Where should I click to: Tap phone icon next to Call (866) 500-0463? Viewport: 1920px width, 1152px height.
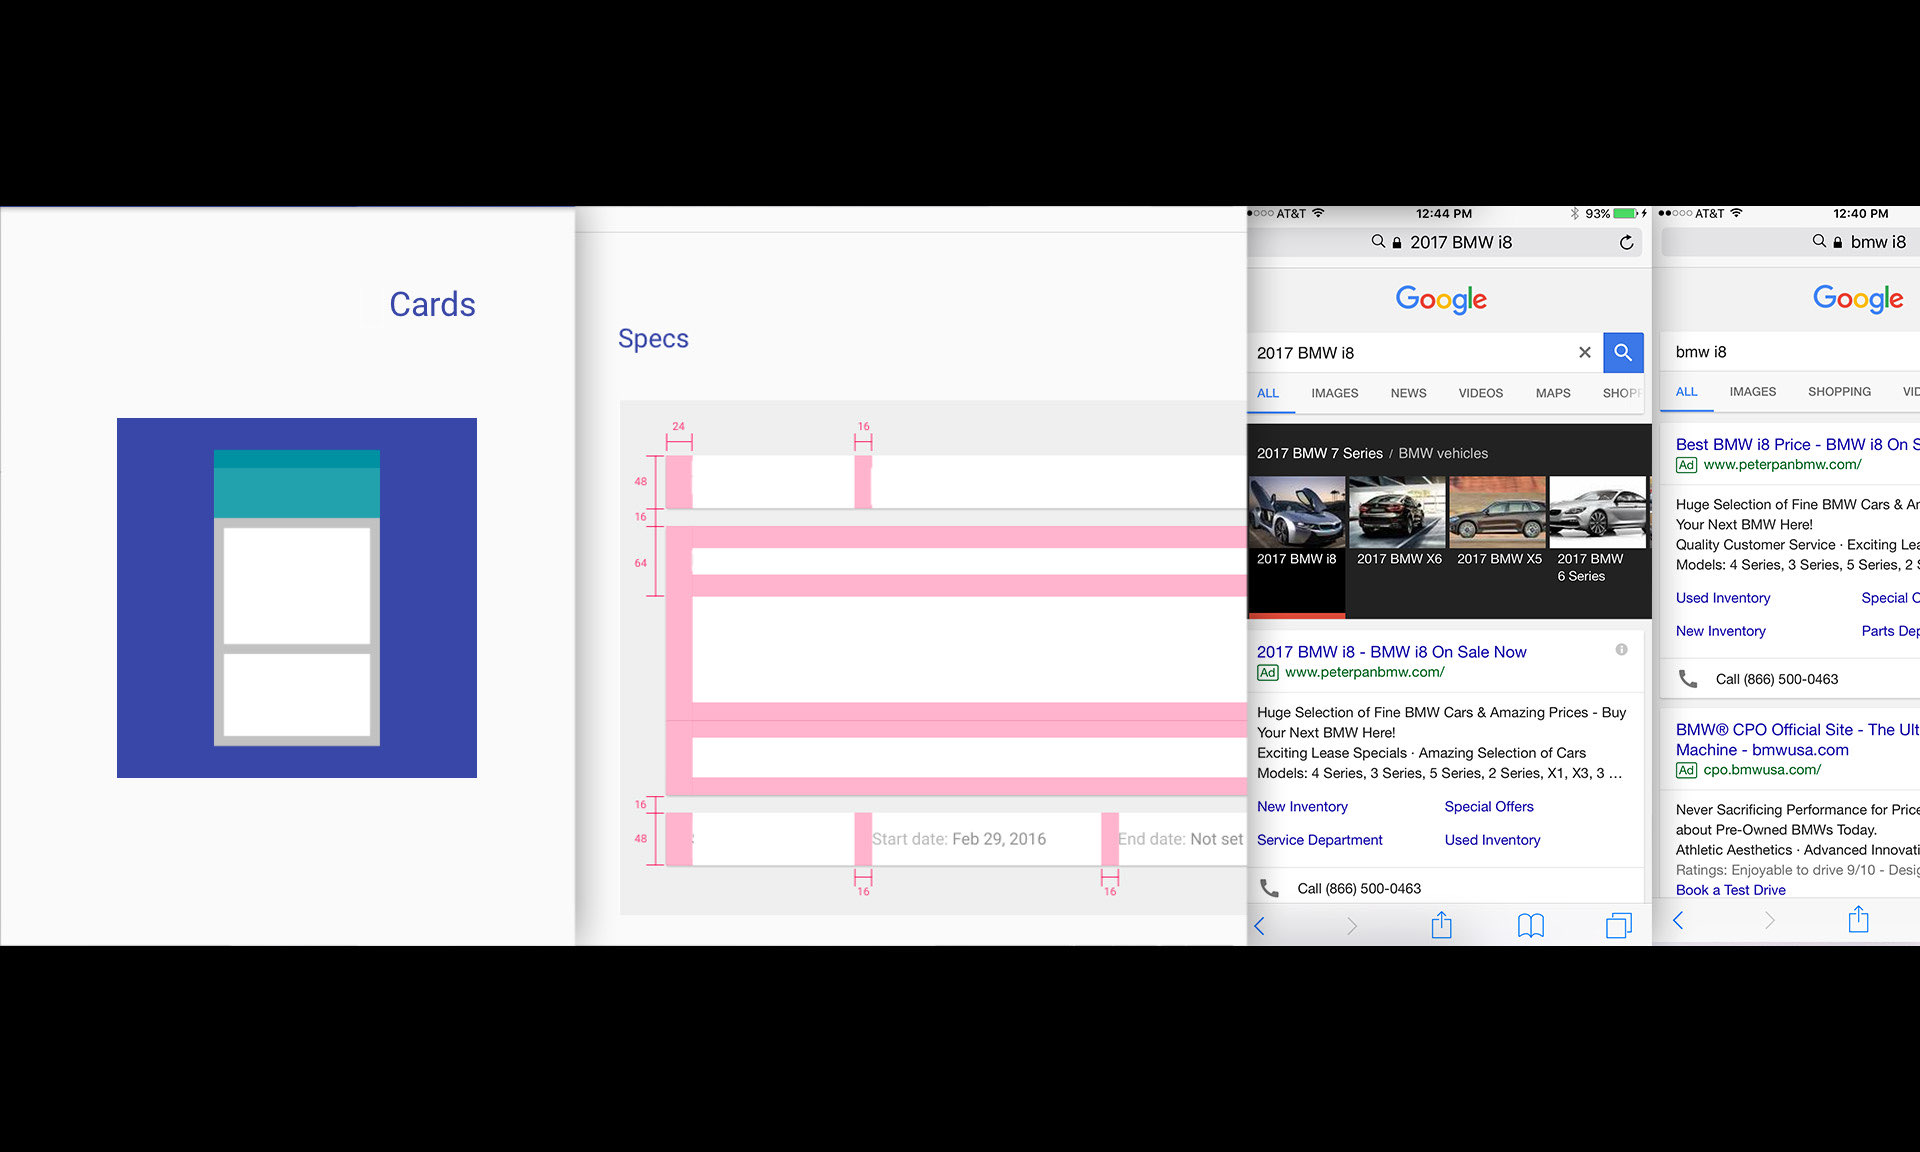click(x=1269, y=888)
